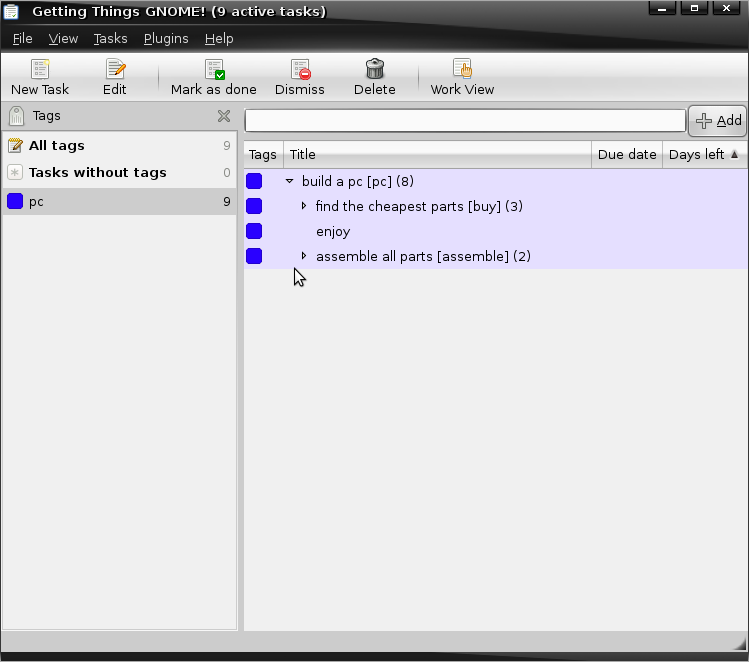Select the 'Tasks without tags' row
This screenshot has width=749, height=662.
[119, 172]
